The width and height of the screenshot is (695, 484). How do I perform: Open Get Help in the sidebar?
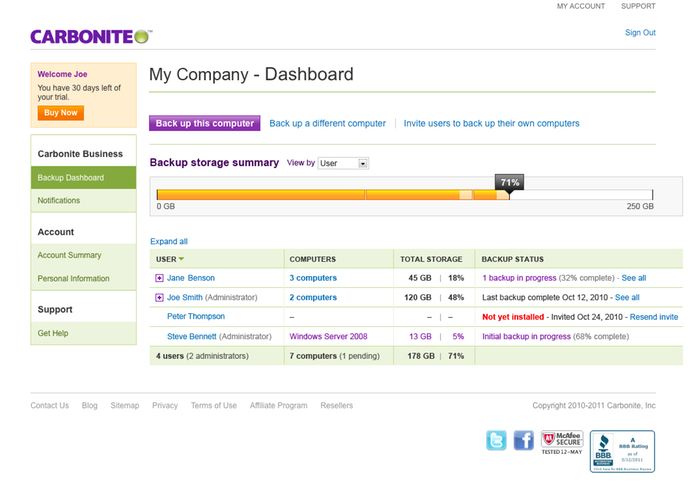53,333
